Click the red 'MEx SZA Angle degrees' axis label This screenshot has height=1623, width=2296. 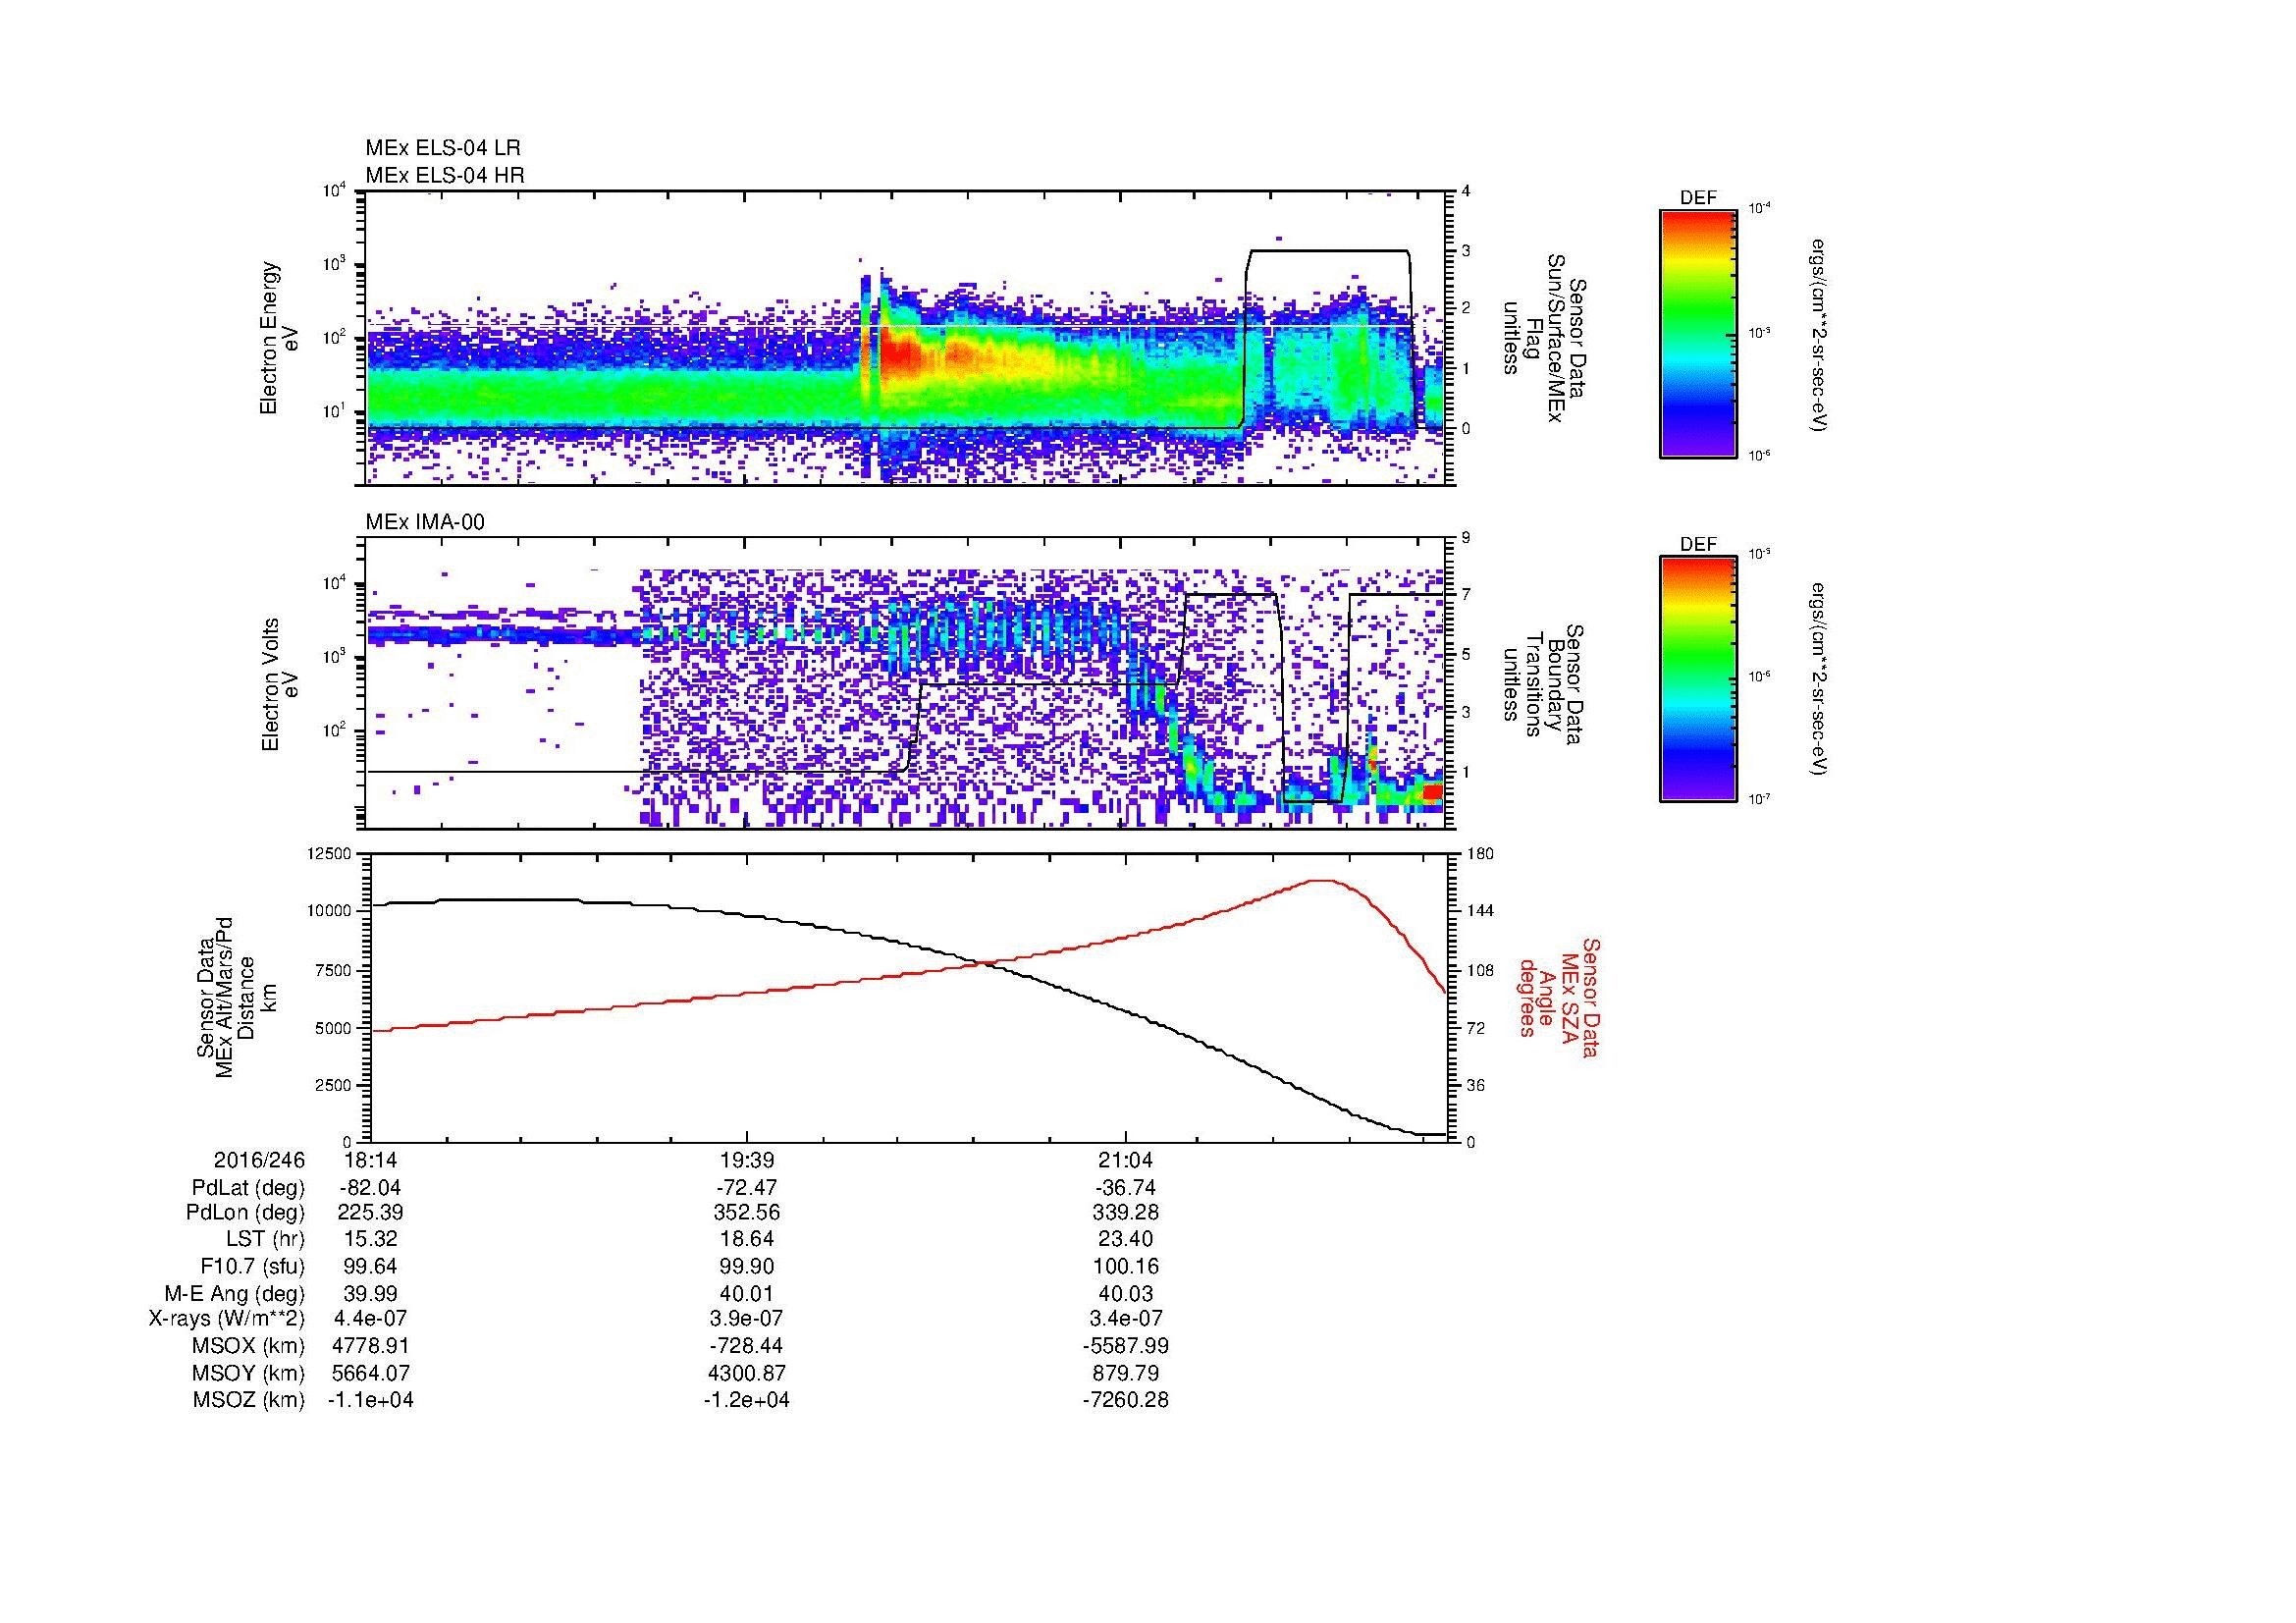click(1558, 998)
